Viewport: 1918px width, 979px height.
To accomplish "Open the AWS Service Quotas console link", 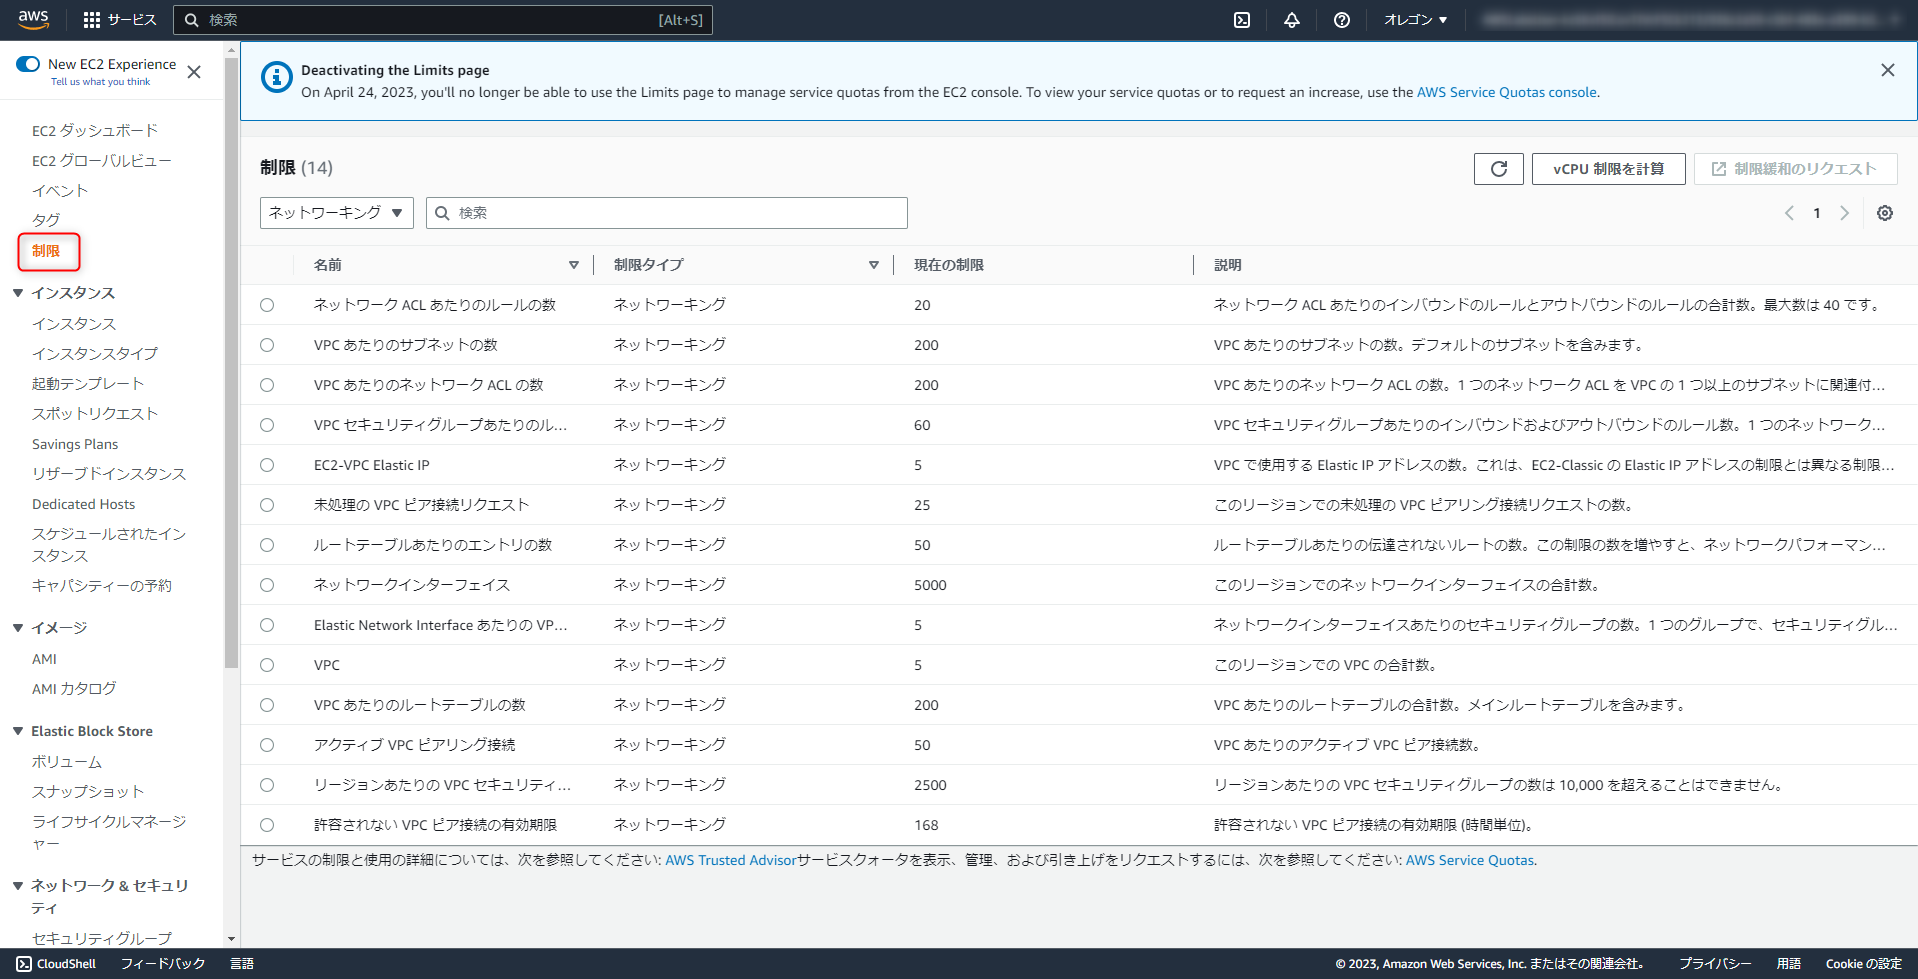I will click(x=1506, y=91).
